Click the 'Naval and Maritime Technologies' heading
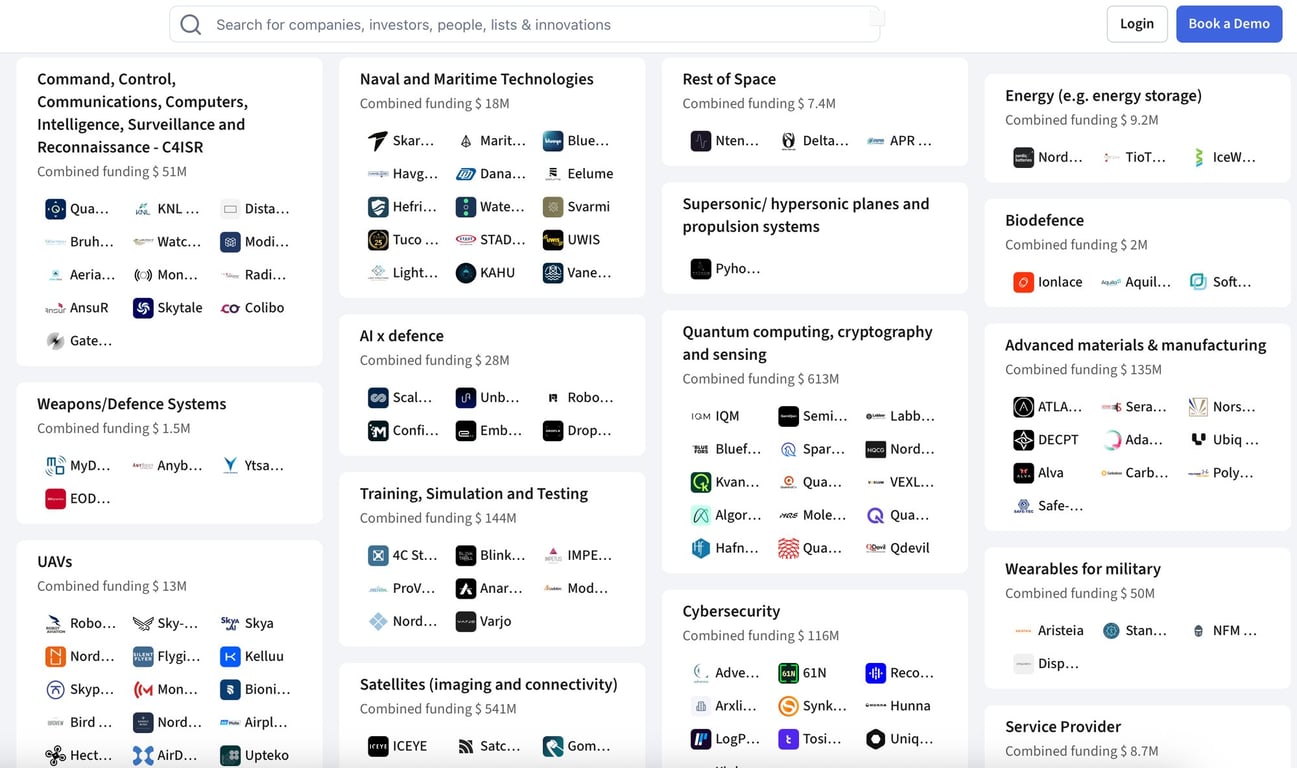 click(x=477, y=79)
